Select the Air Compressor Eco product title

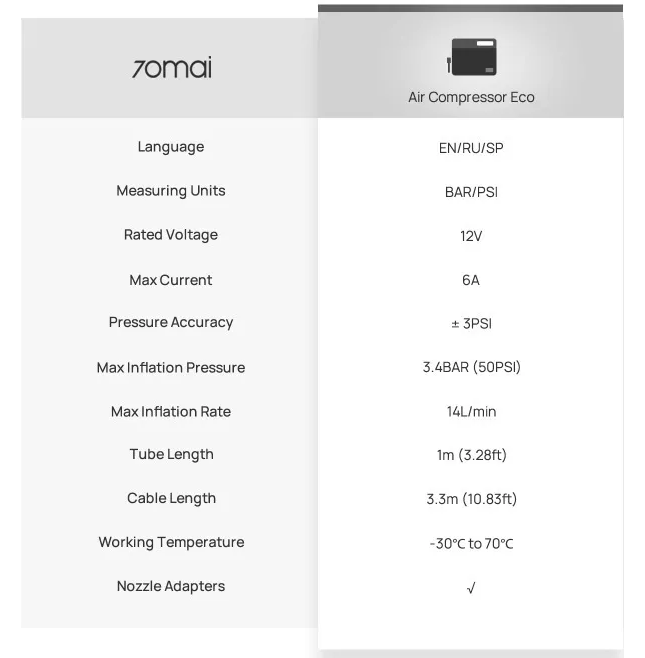[471, 97]
